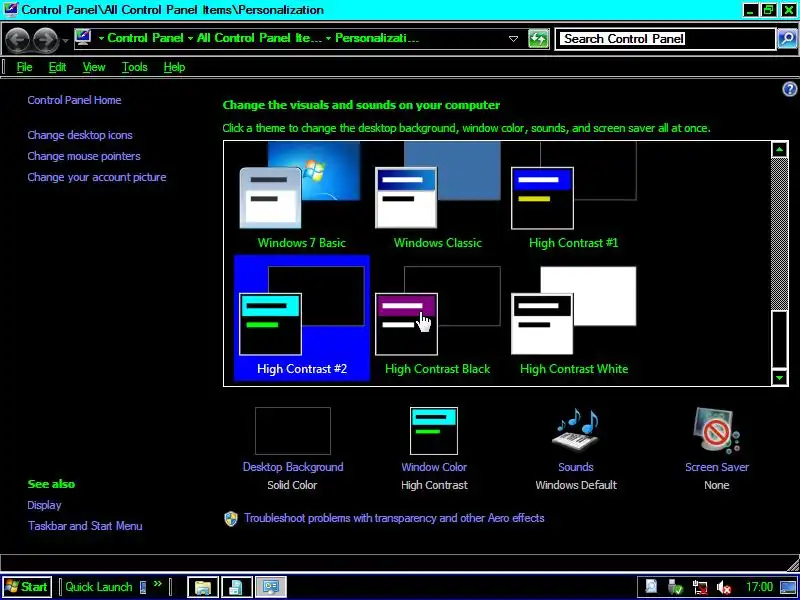The image size is (800, 600).
Task: Click the Safely Remove Hardware tray icon
Action: (x=675, y=587)
